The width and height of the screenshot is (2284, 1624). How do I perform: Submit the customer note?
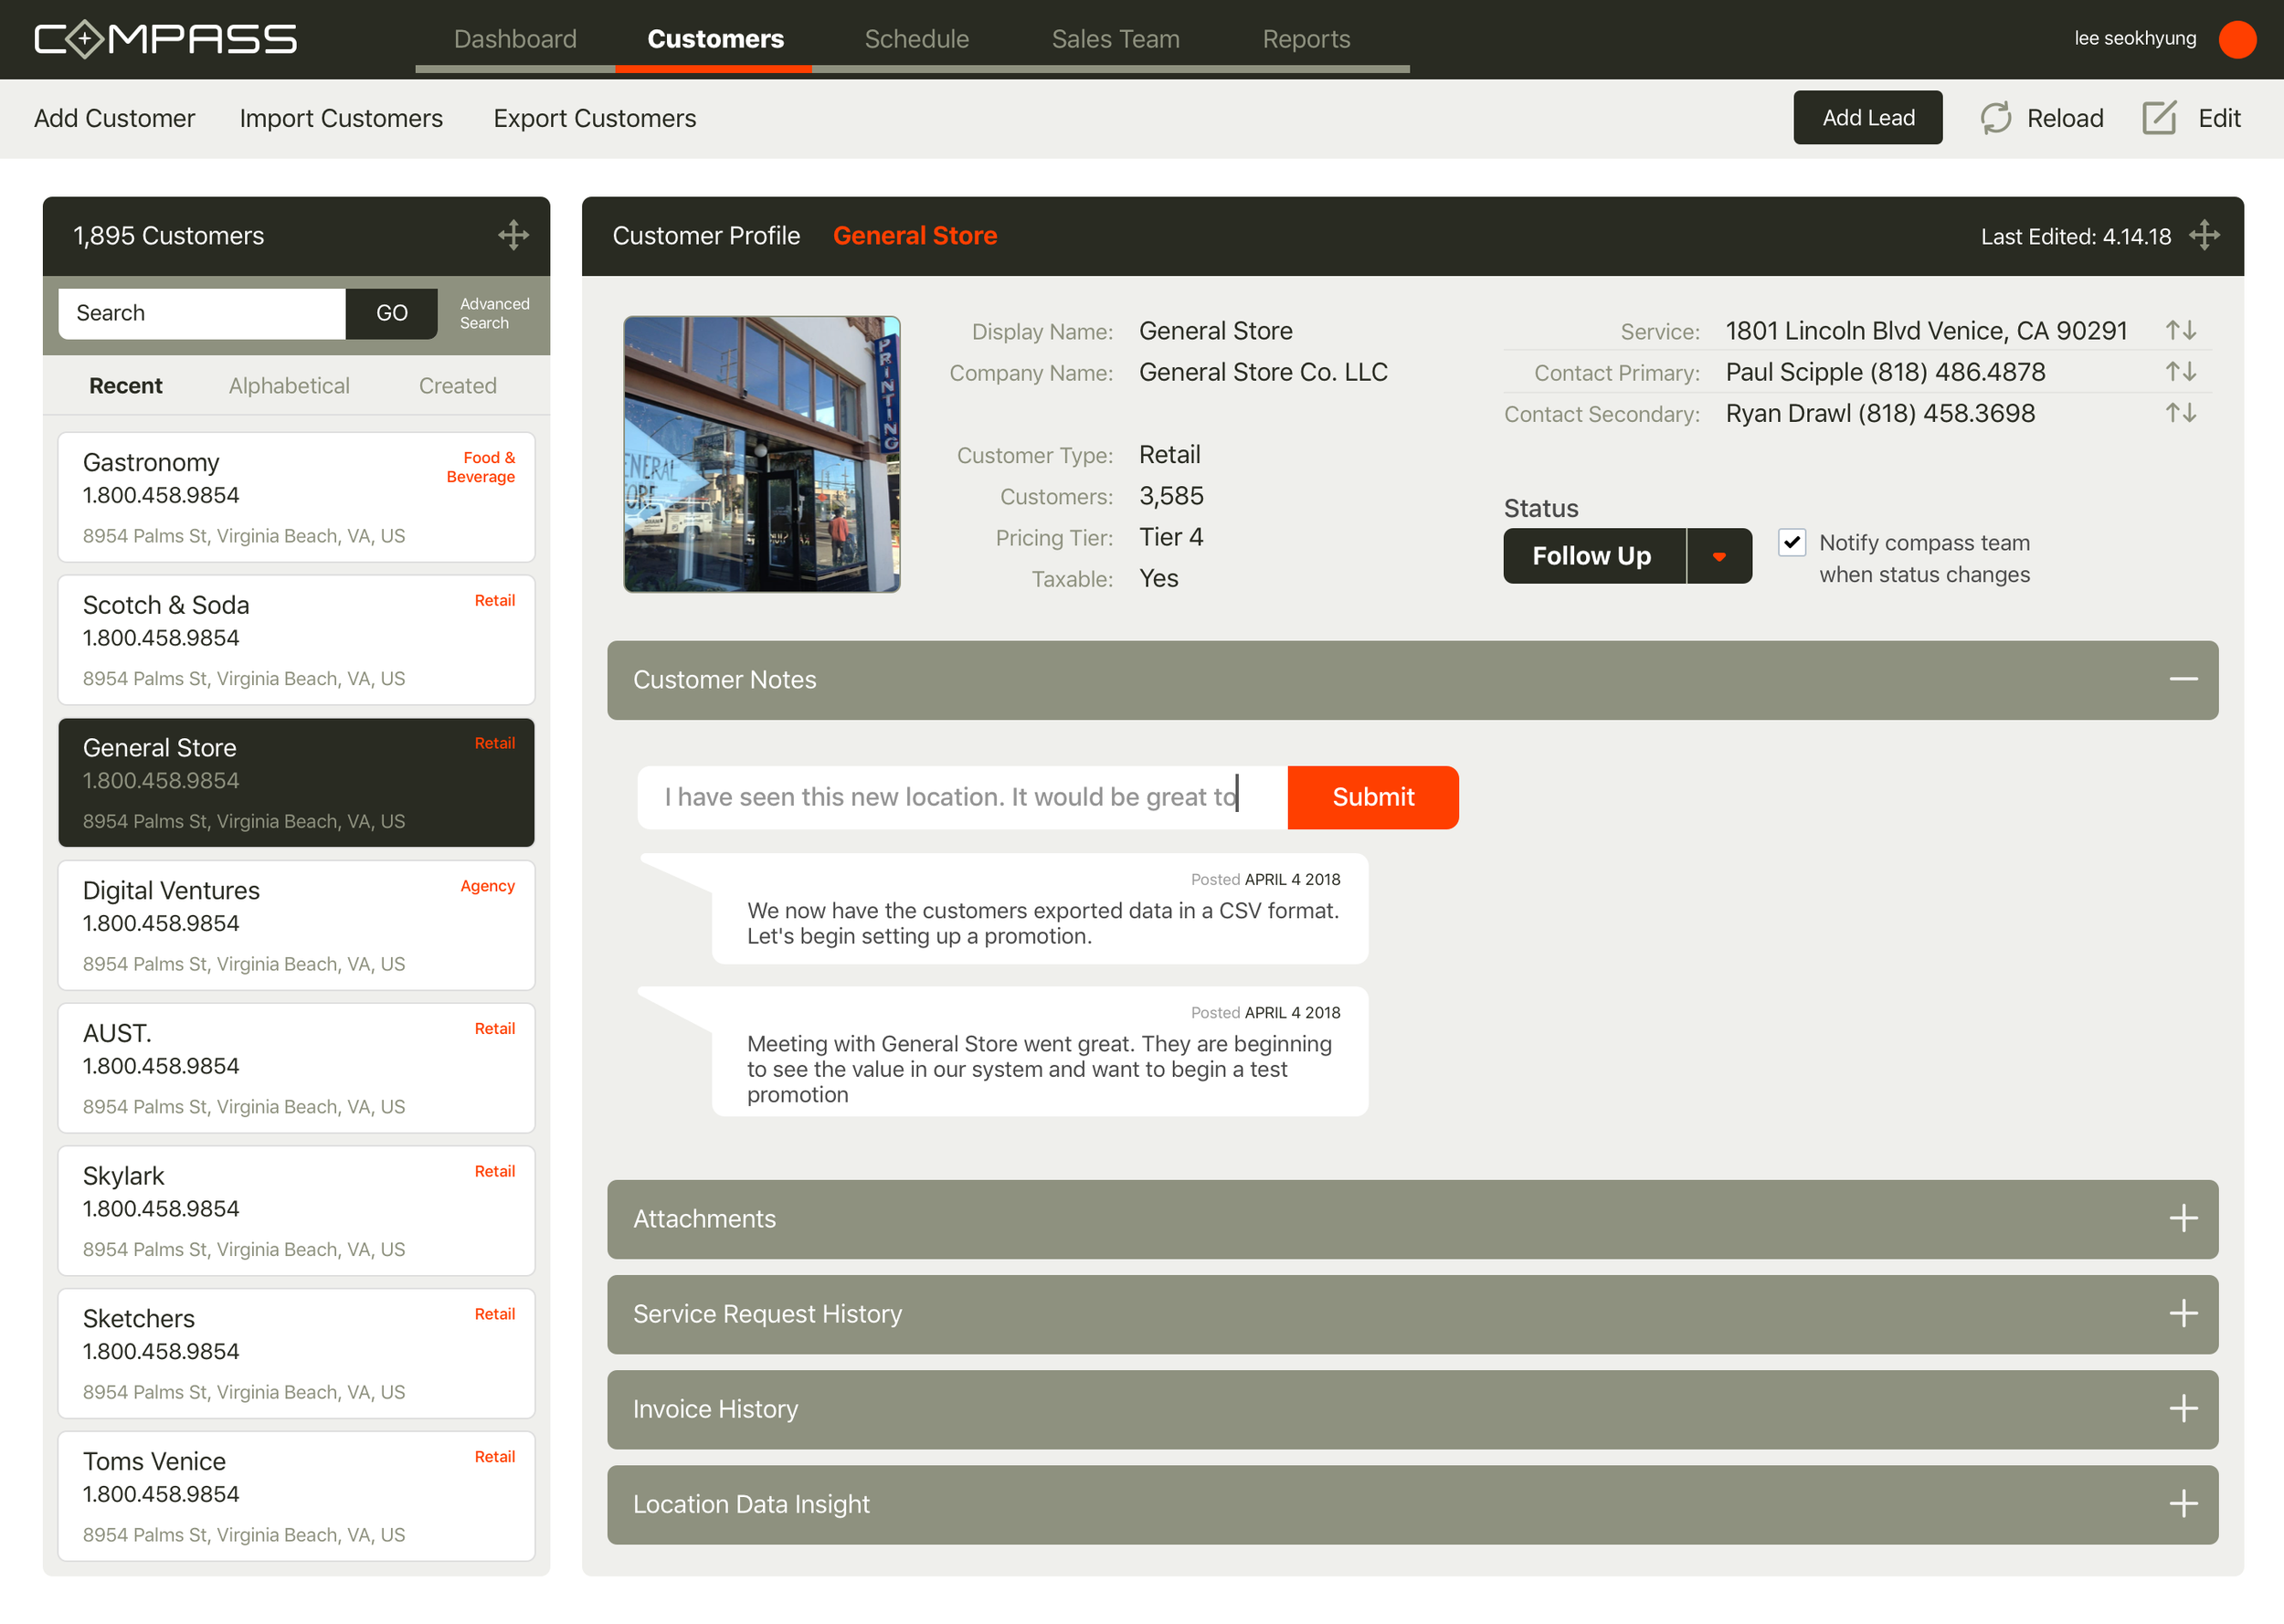(1372, 797)
